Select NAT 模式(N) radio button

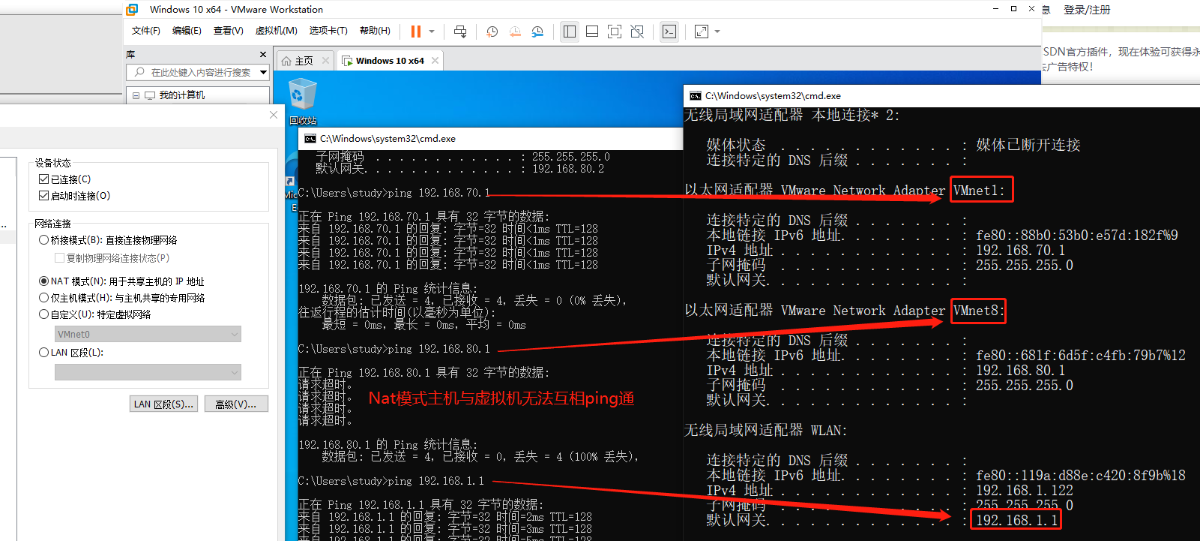pyautogui.click(x=43, y=281)
